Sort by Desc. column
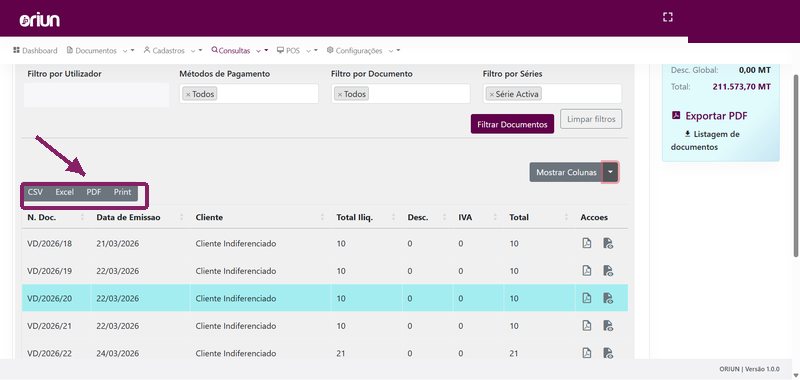800x380 pixels. point(428,217)
